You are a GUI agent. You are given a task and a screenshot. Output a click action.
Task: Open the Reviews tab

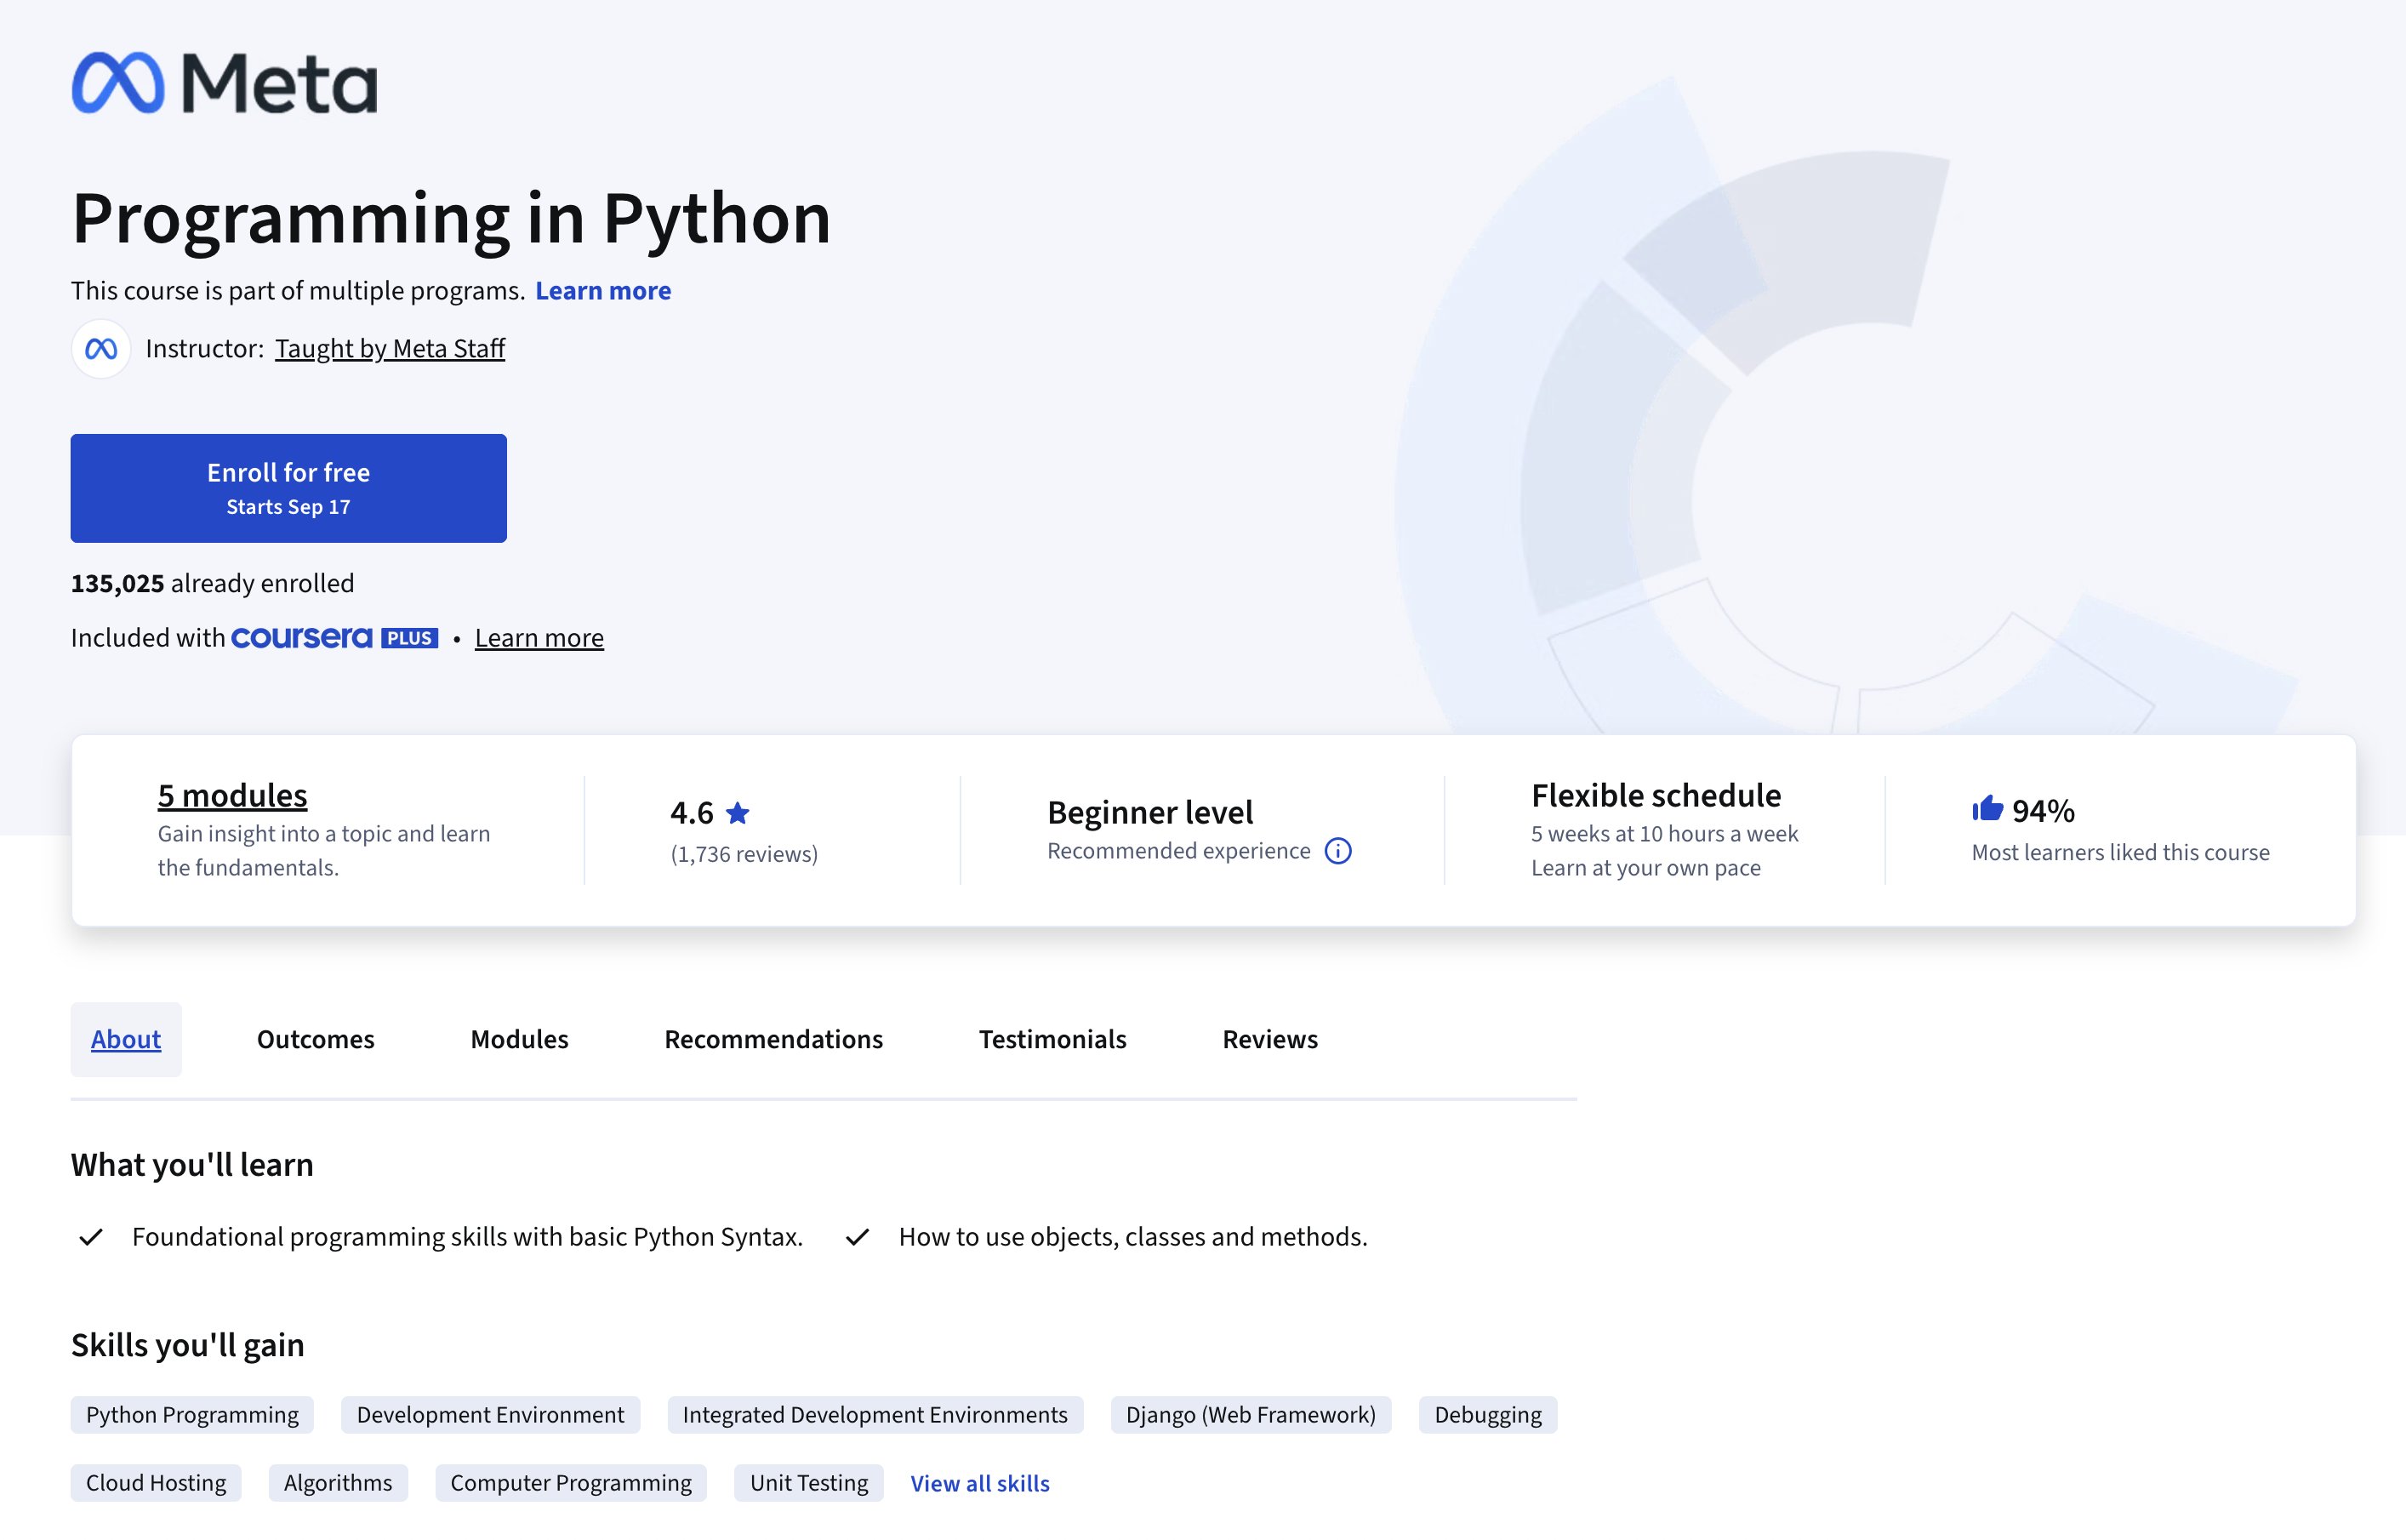[1269, 1039]
